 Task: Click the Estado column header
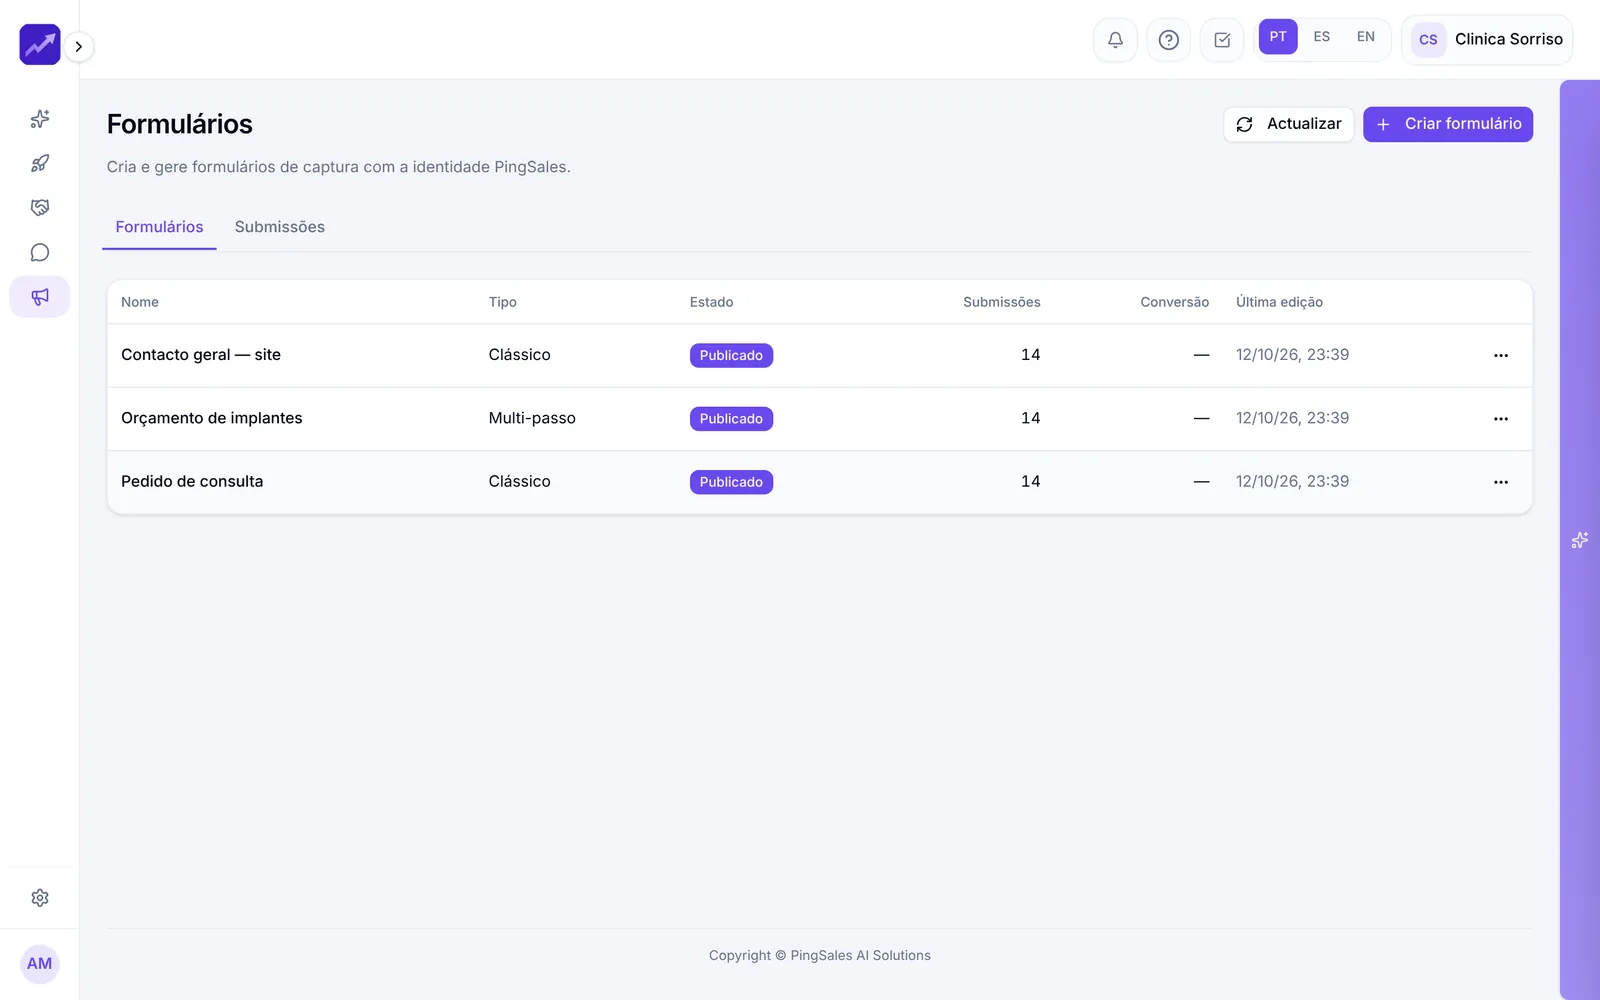tap(712, 302)
